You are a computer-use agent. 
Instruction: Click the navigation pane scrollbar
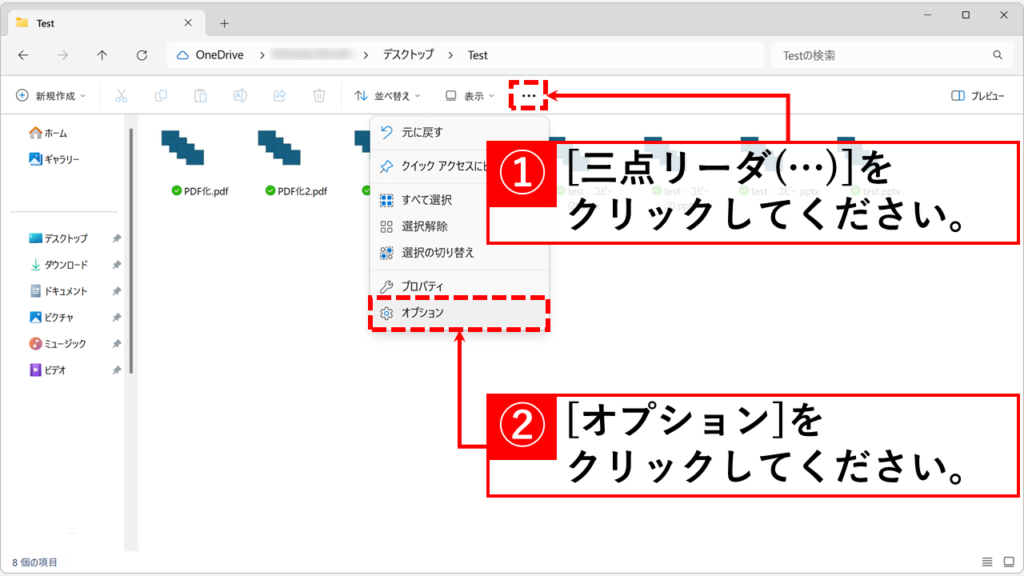pyautogui.click(x=131, y=251)
